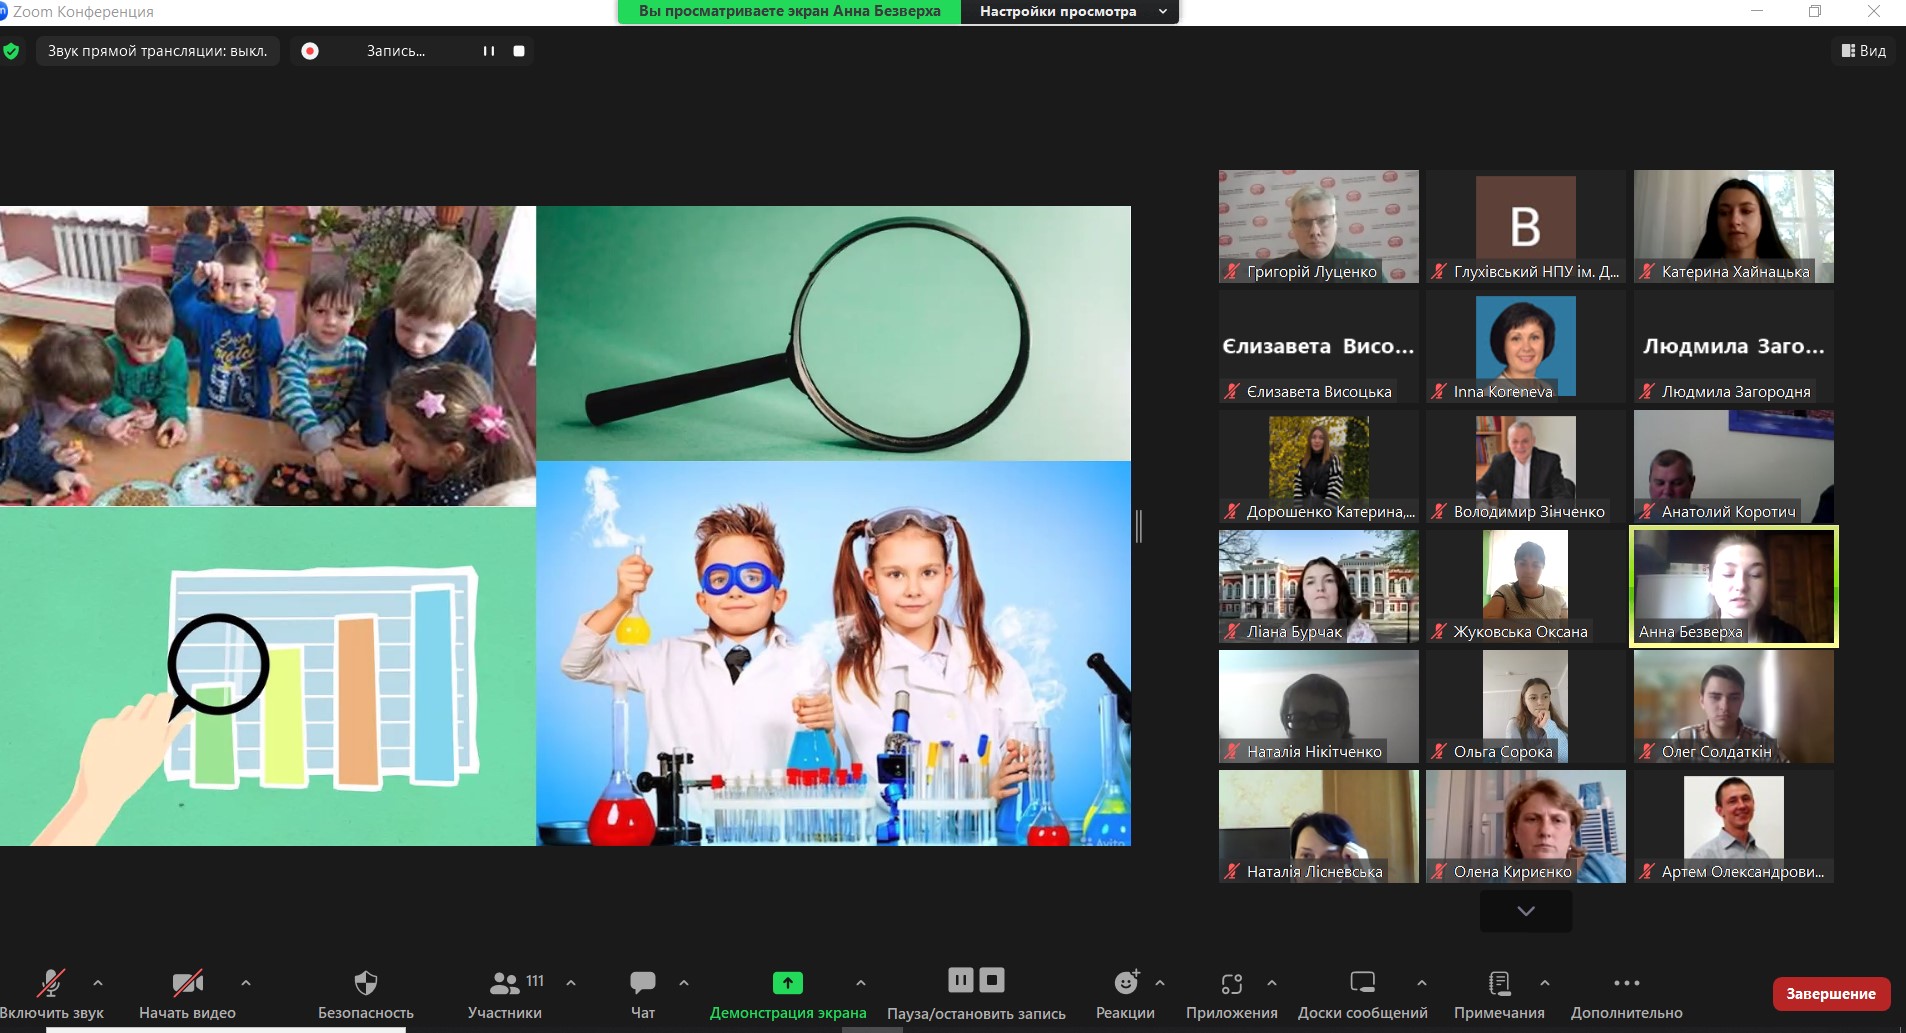Click the divider handle beside the shared screen
This screenshot has height=1033, width=1906.
point(1139,526)
